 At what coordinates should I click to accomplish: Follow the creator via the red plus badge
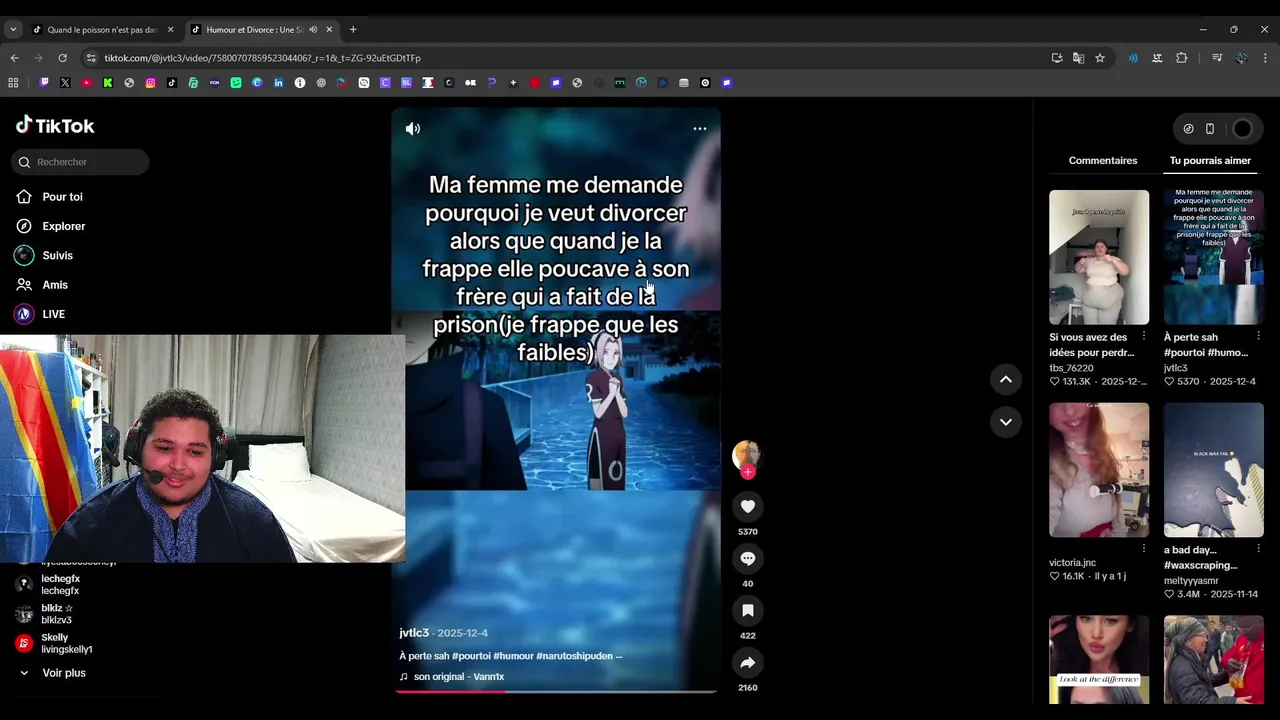click(748, 472)
